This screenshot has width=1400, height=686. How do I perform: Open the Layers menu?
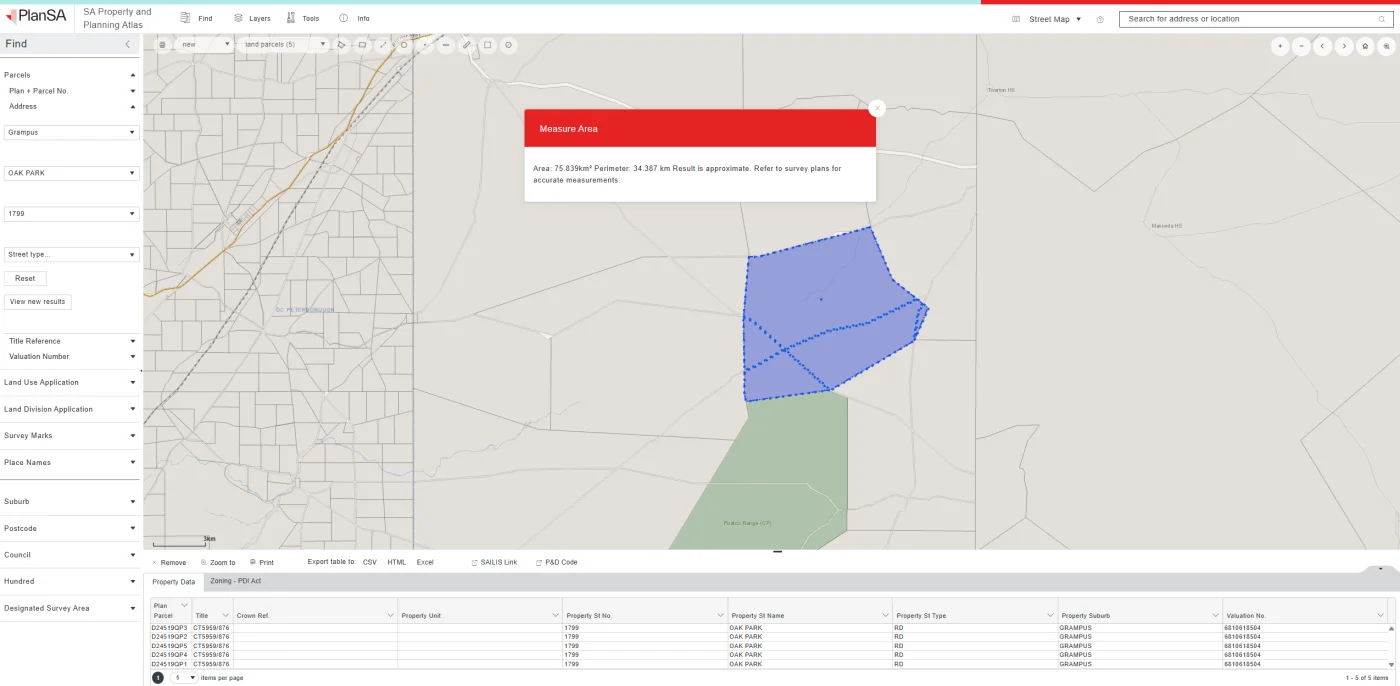252,18
